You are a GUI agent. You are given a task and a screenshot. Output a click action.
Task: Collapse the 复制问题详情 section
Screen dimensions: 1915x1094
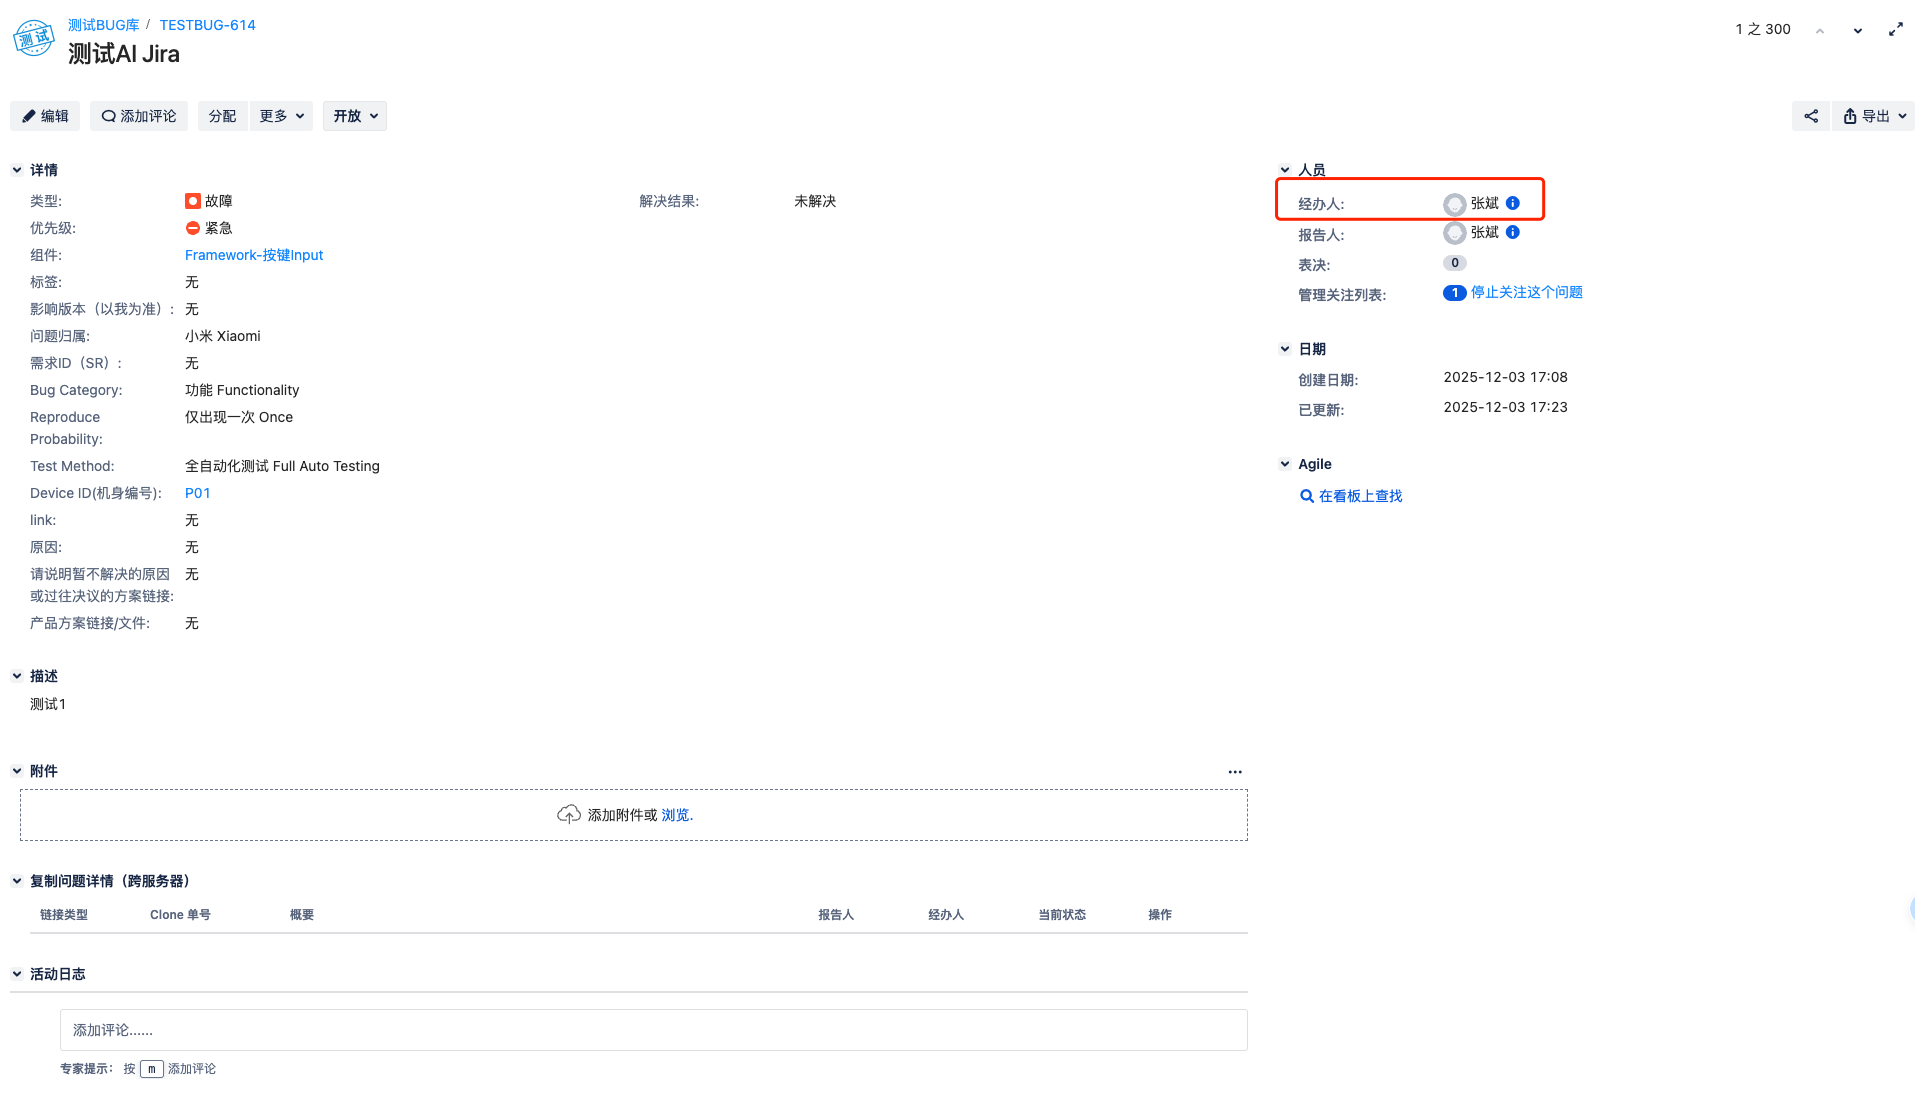point(17,881)
